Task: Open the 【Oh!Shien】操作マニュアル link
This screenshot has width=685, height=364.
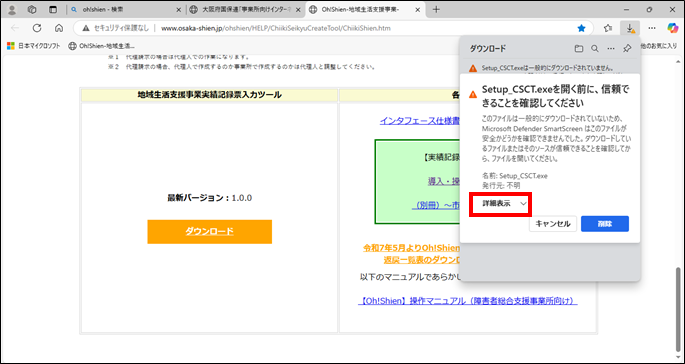Action: click(x=467, y=301)
